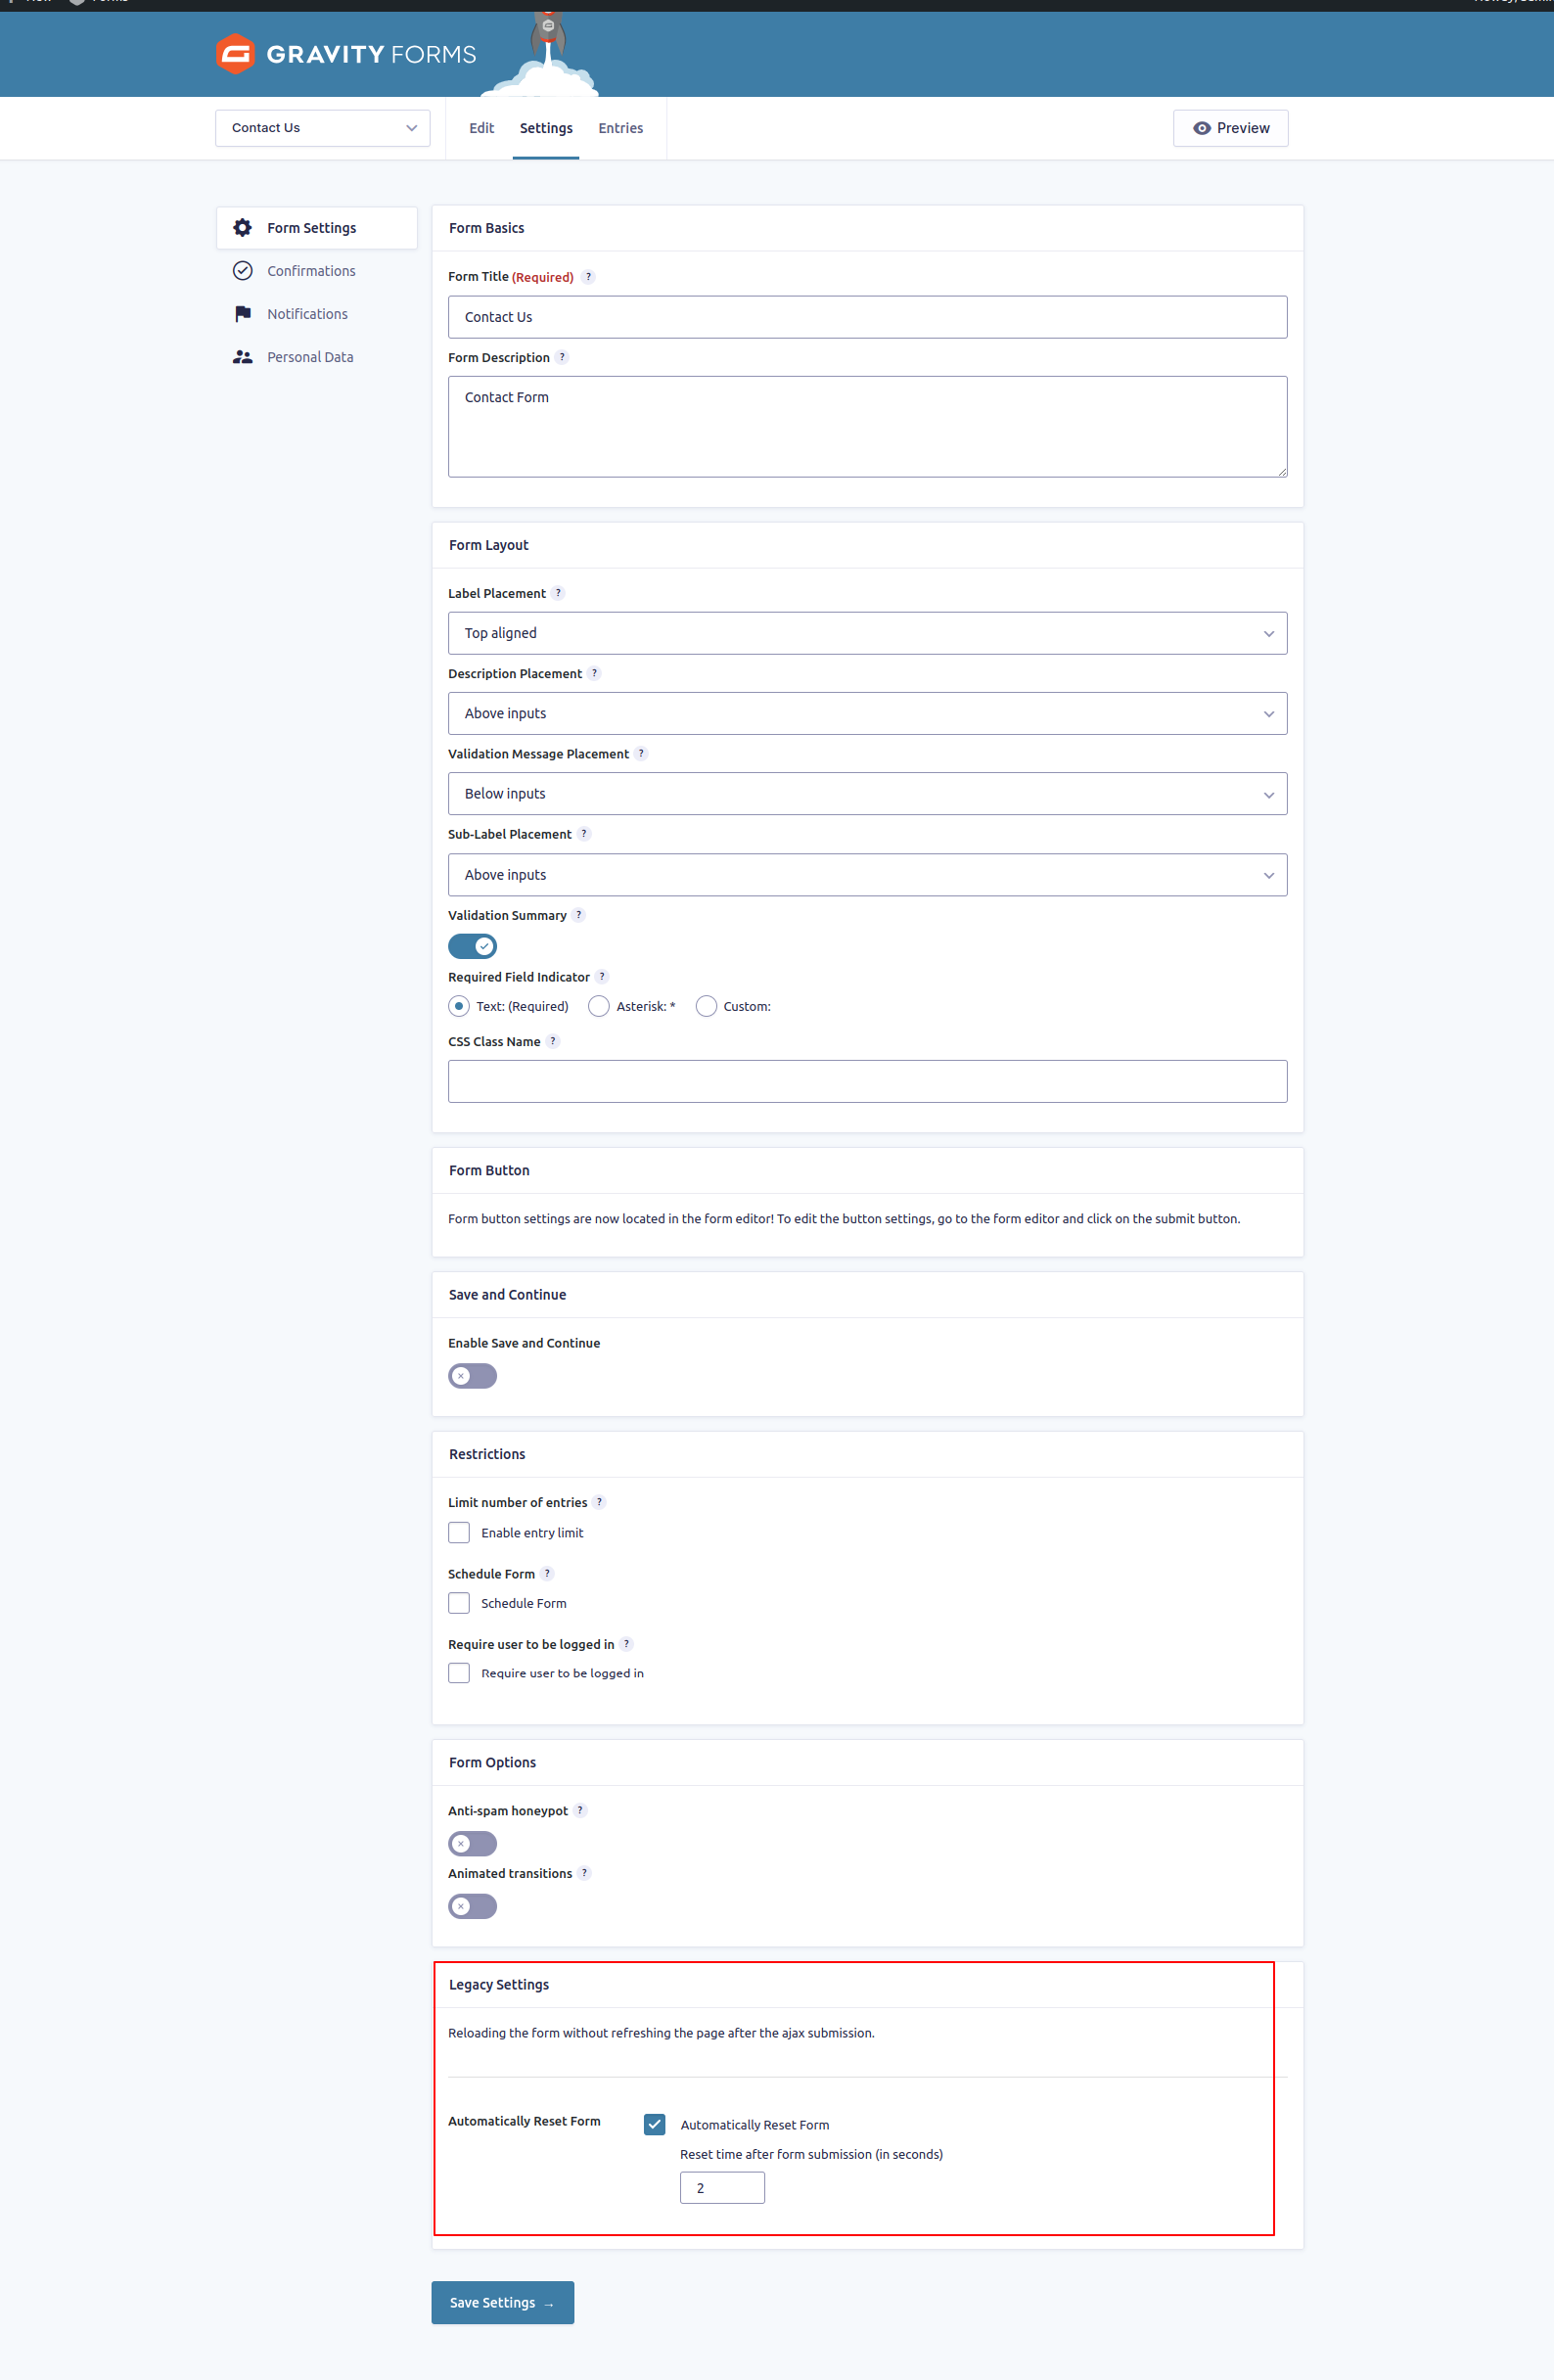This screenshot has height=2380, width=1554.
Task: Enable the Animated transitions switch
Action: [x=472, y=1906]
